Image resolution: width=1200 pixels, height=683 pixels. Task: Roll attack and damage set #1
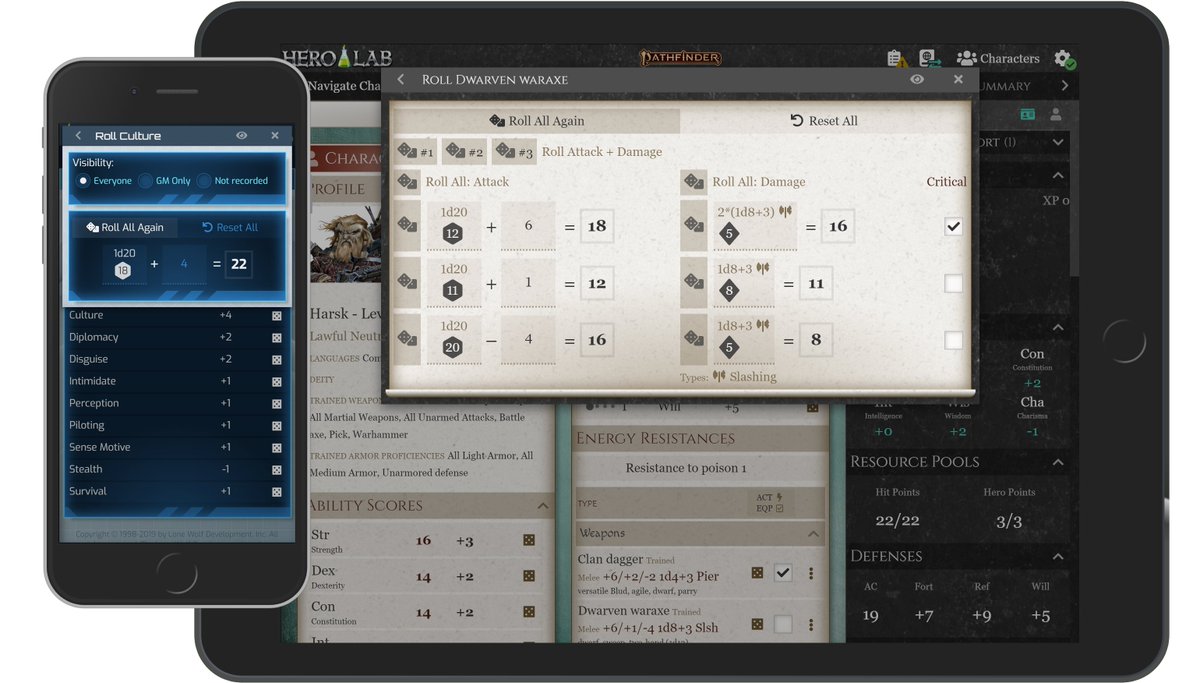(416, 152)
